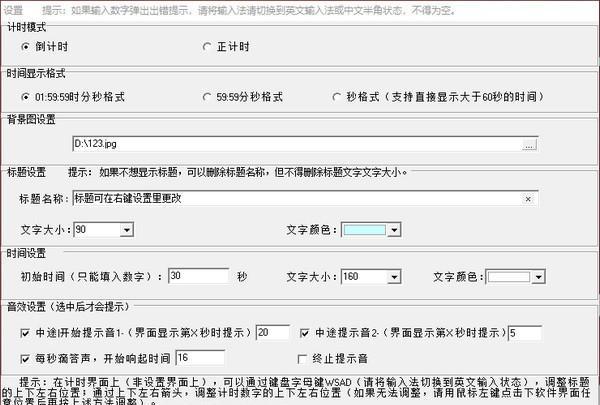This screenshot has width=600, height=405.
Task: Open title 文字大小 dropdown showing 90
Action: (127, 230)
